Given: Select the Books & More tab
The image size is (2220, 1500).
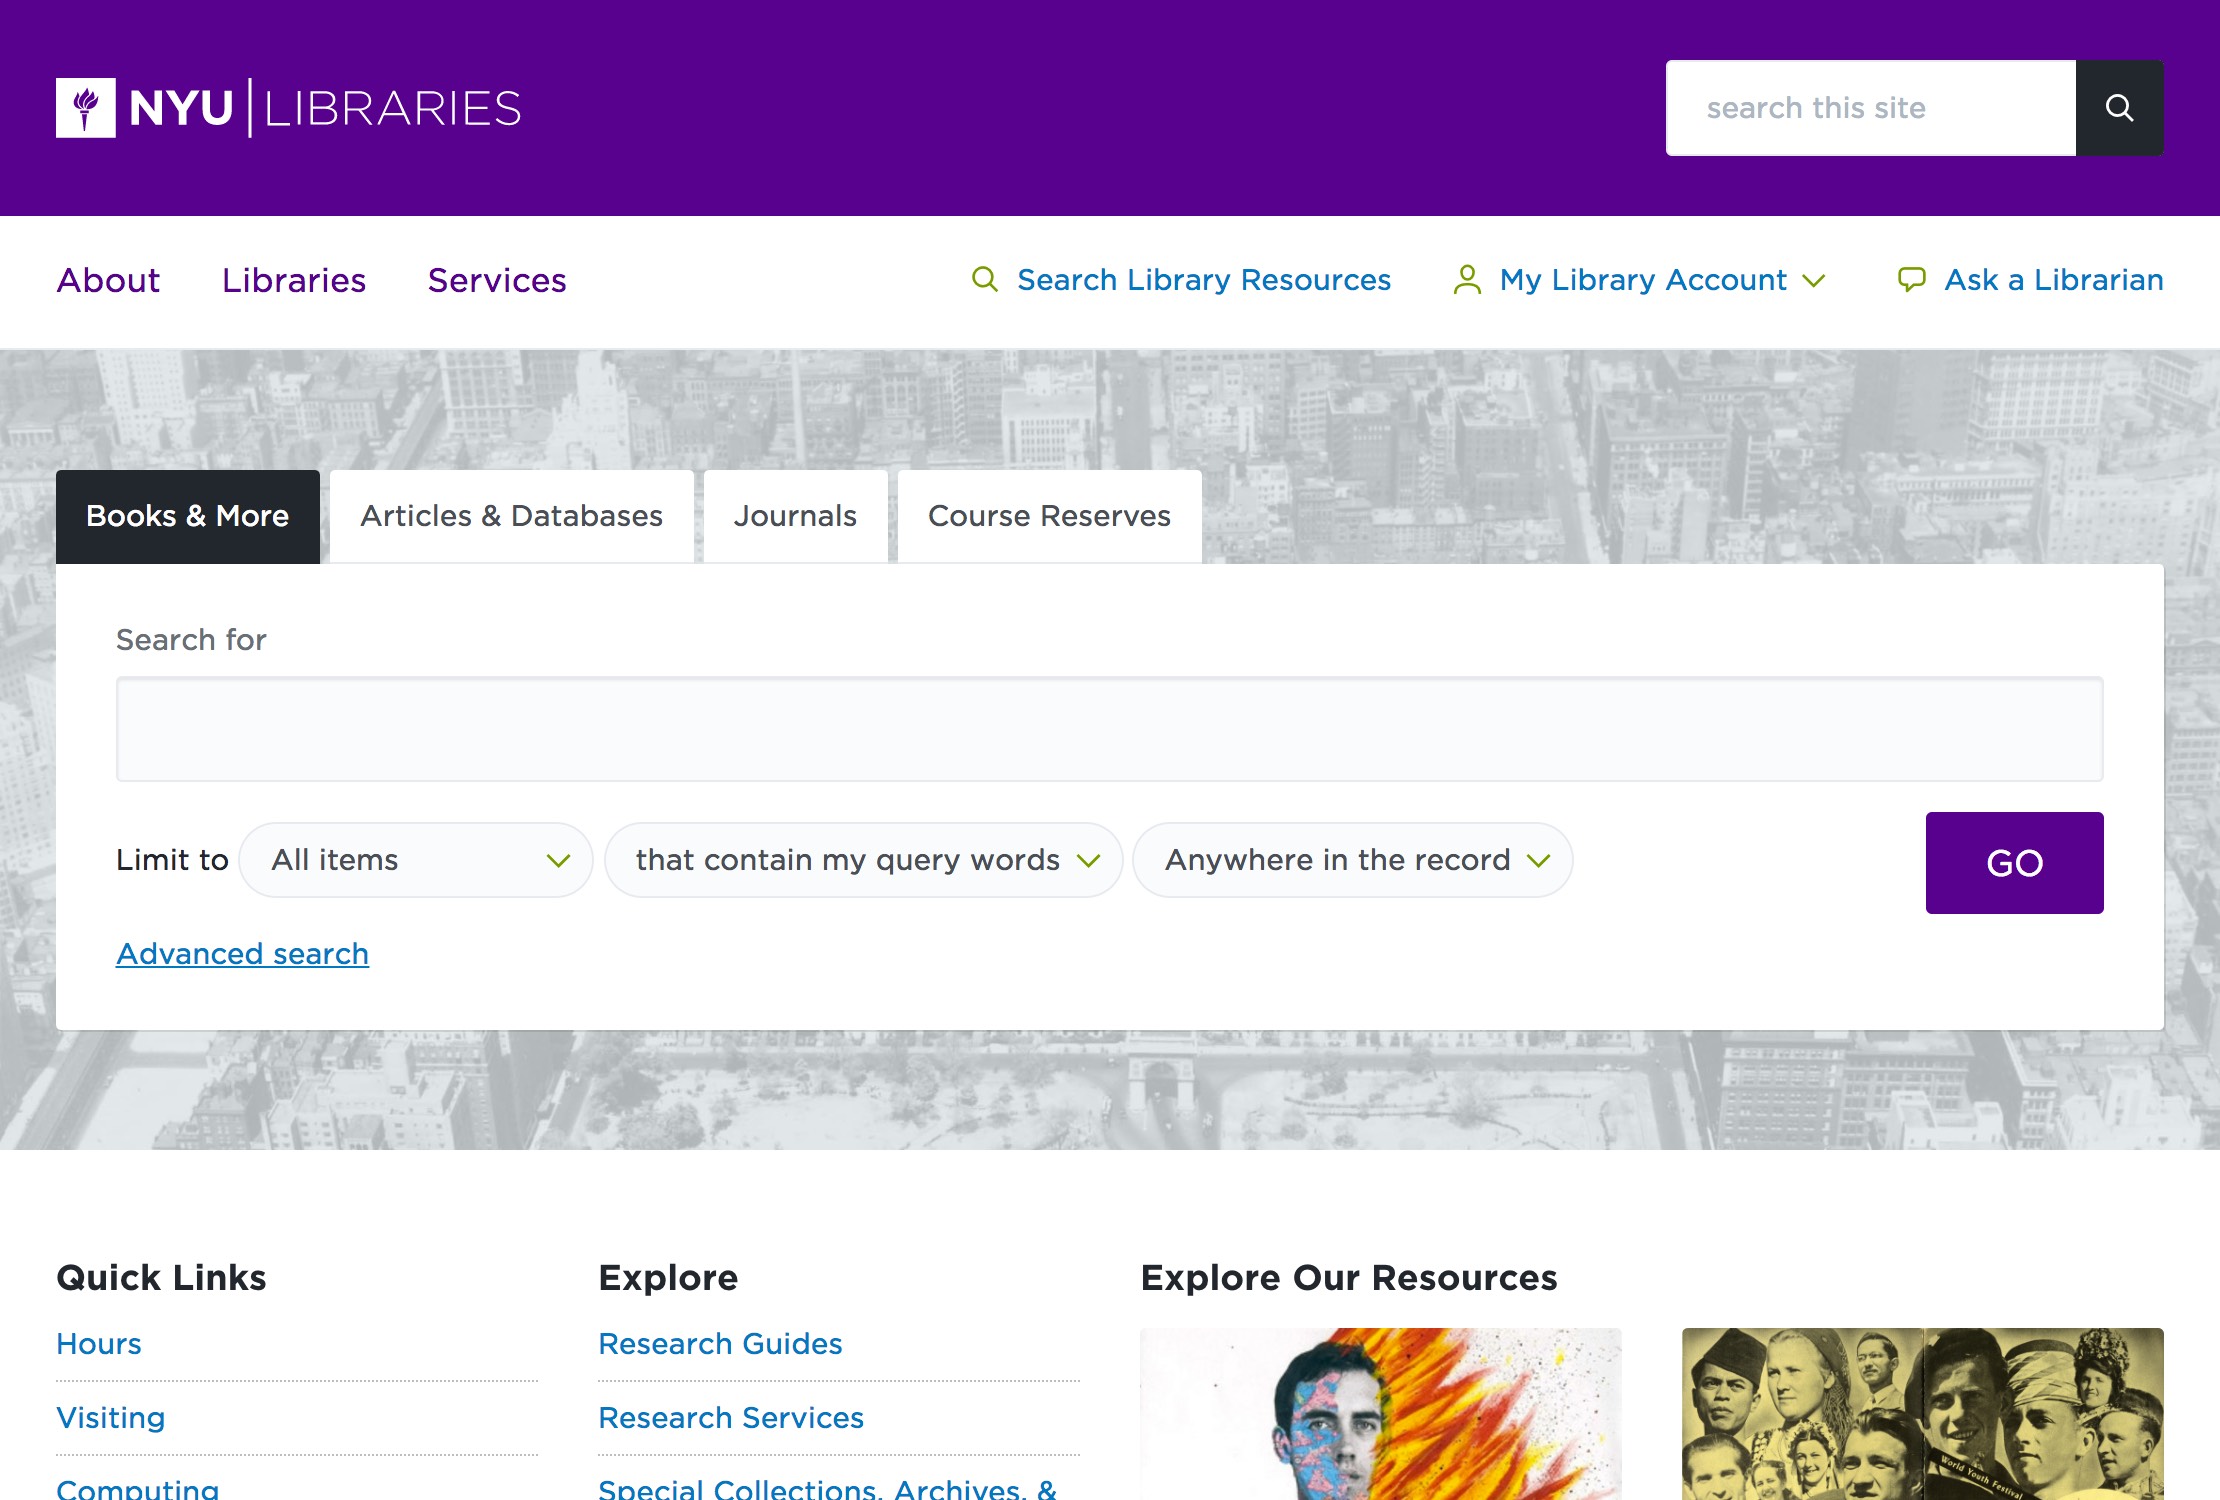Looking at the screenshot, I should [188, 516].
